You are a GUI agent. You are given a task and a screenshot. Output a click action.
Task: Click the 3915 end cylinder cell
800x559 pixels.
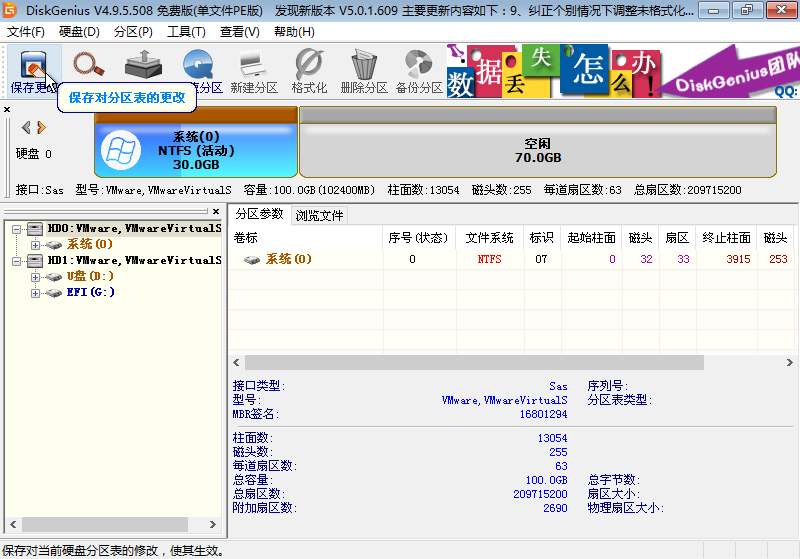pyautogui.click(x=738, y=259)
